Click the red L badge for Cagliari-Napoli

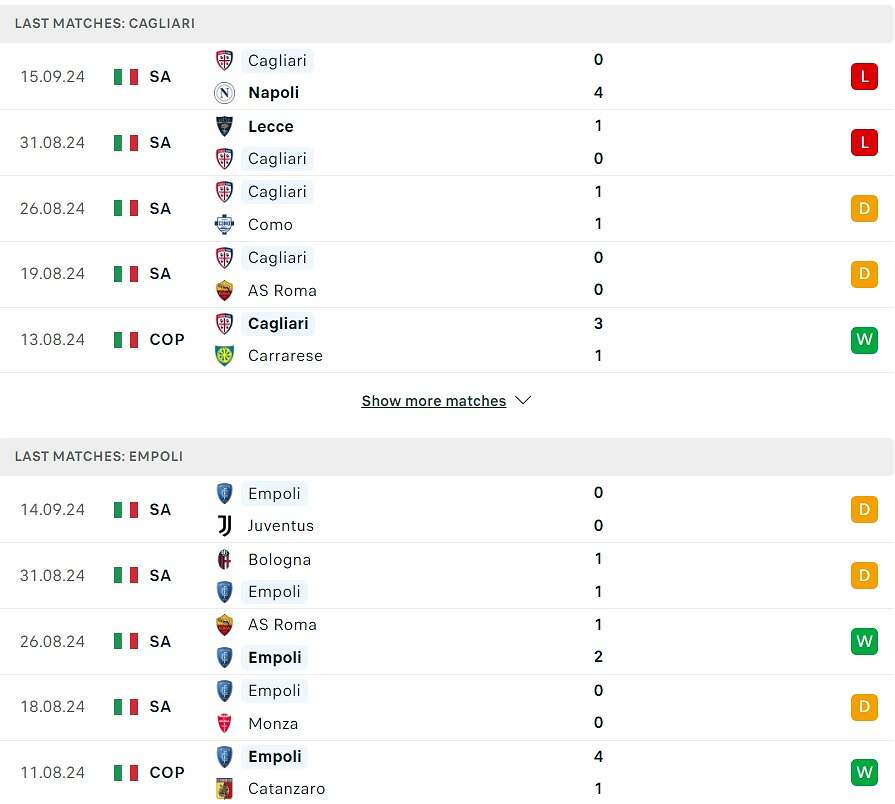(x=864, y=76)
